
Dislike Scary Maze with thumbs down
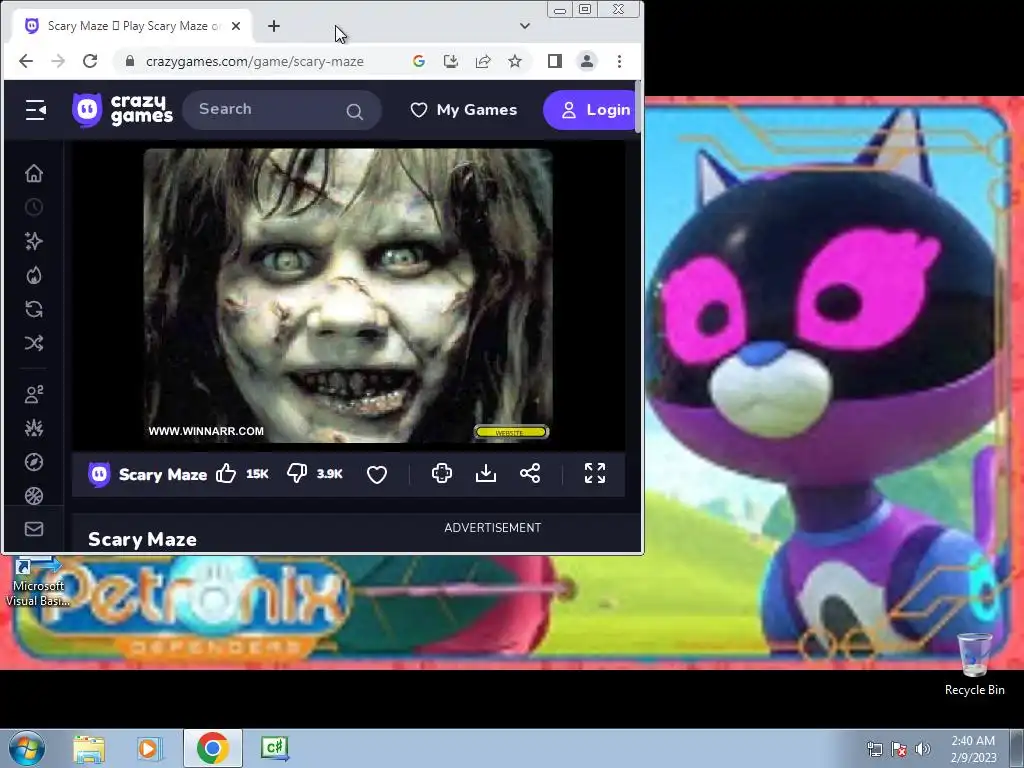296,473
